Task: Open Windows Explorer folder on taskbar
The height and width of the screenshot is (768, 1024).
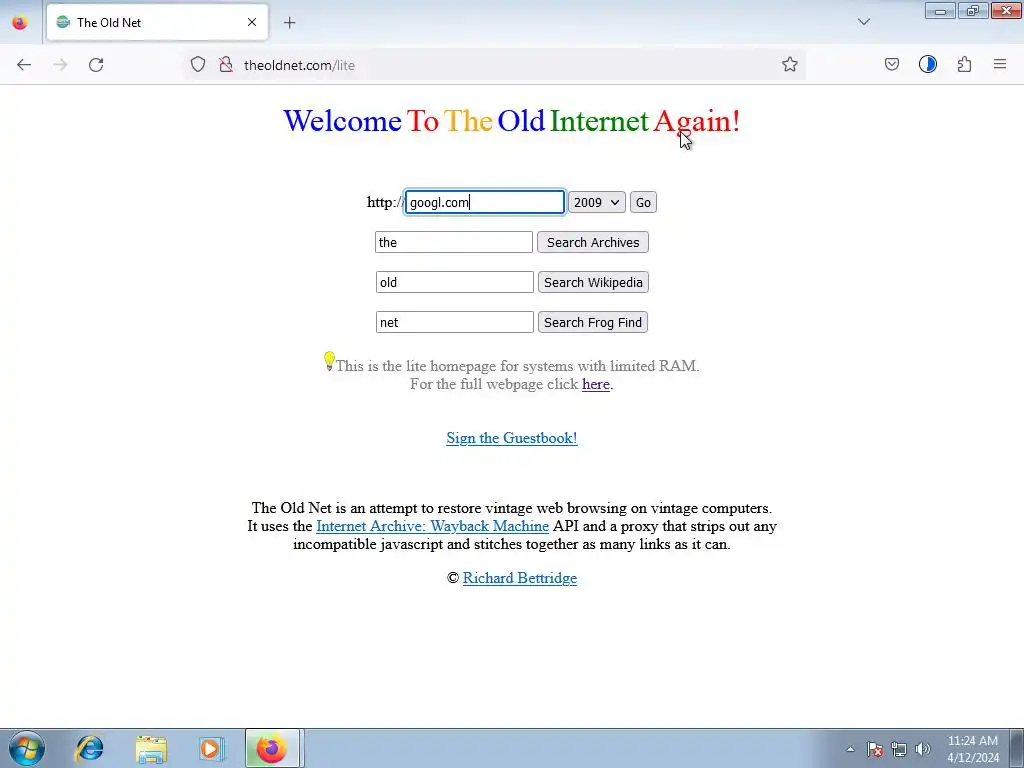Action: 151,748
